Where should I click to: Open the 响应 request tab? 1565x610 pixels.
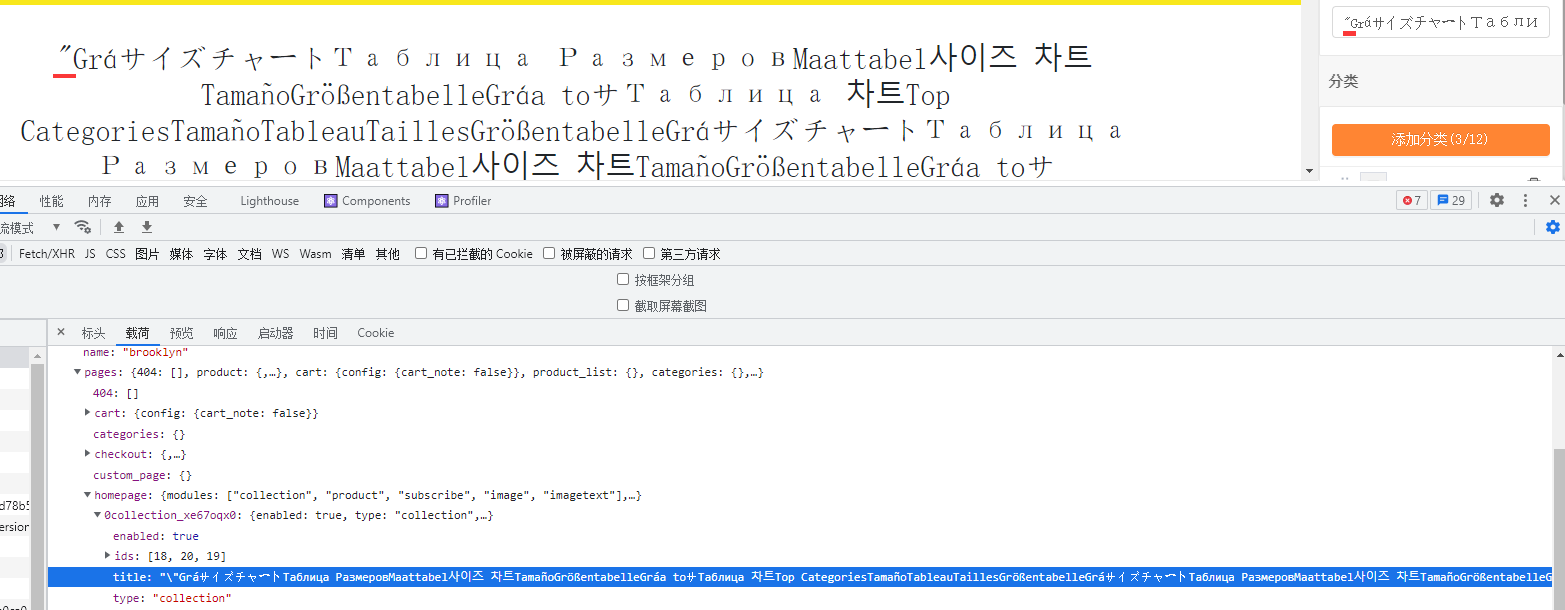[x=225, y=333]
